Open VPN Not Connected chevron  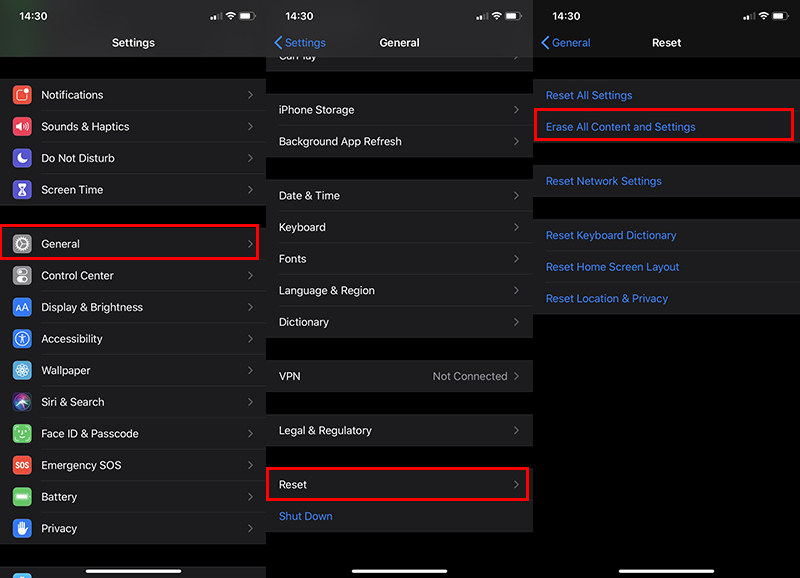point(516,376)
